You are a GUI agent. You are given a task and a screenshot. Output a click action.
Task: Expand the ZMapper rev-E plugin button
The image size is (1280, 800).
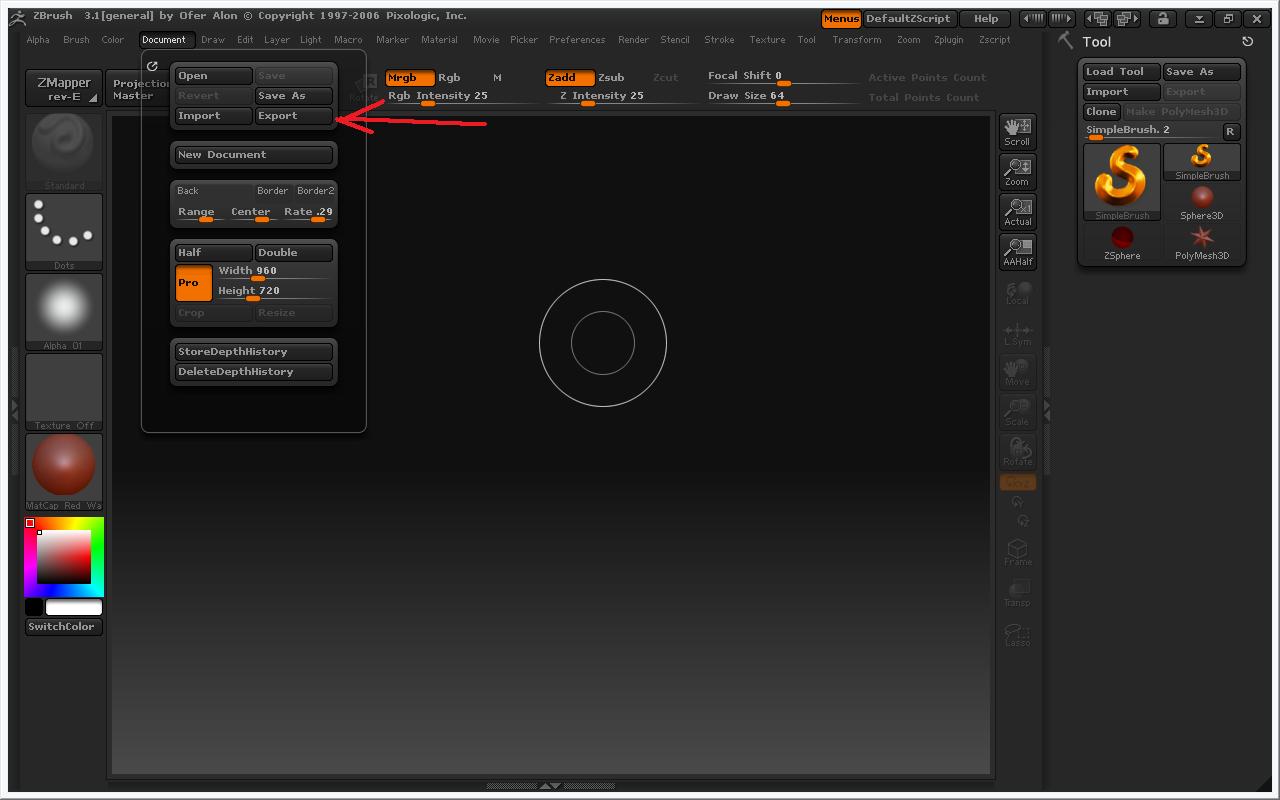(64, 89)
